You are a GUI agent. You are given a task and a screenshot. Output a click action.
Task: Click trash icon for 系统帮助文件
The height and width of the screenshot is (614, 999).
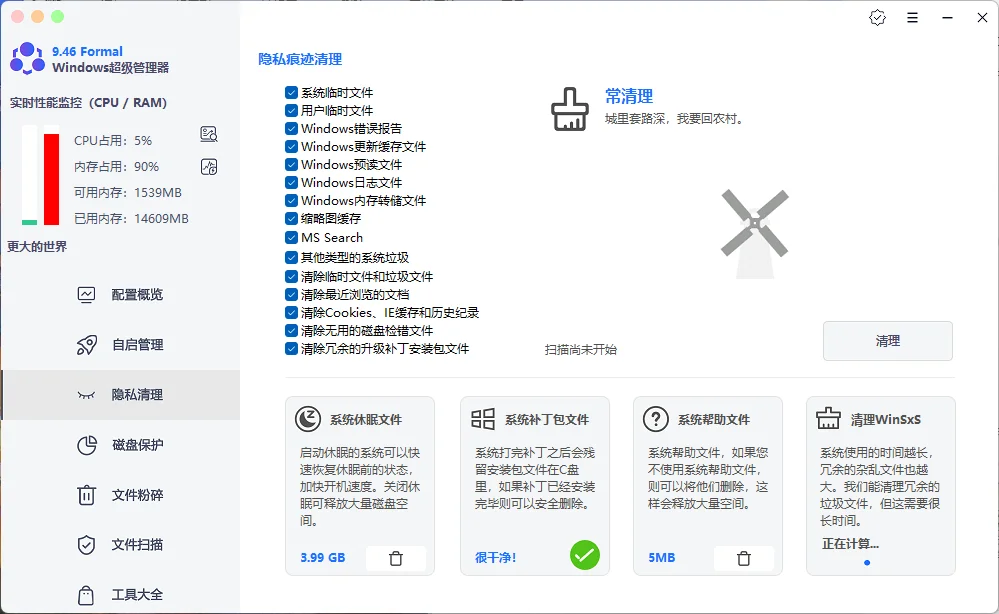(x=744, y=560)
